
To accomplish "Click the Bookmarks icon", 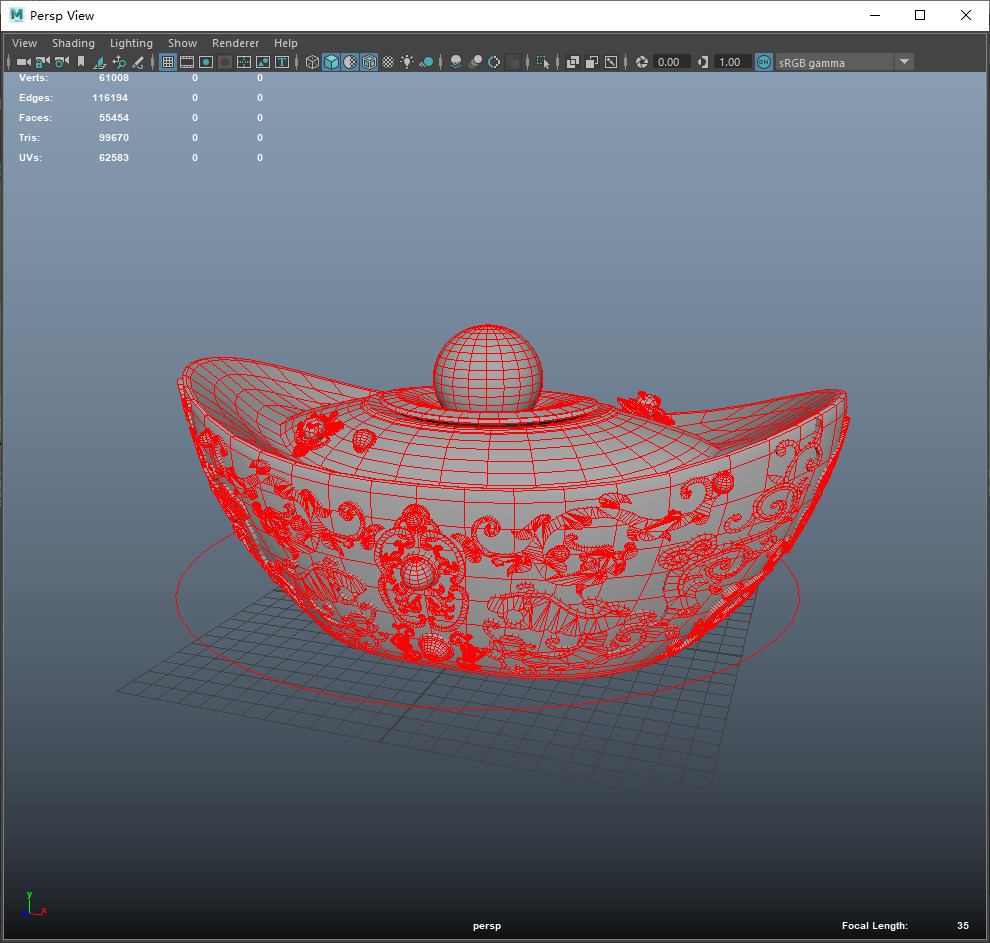I will (81, 62).
